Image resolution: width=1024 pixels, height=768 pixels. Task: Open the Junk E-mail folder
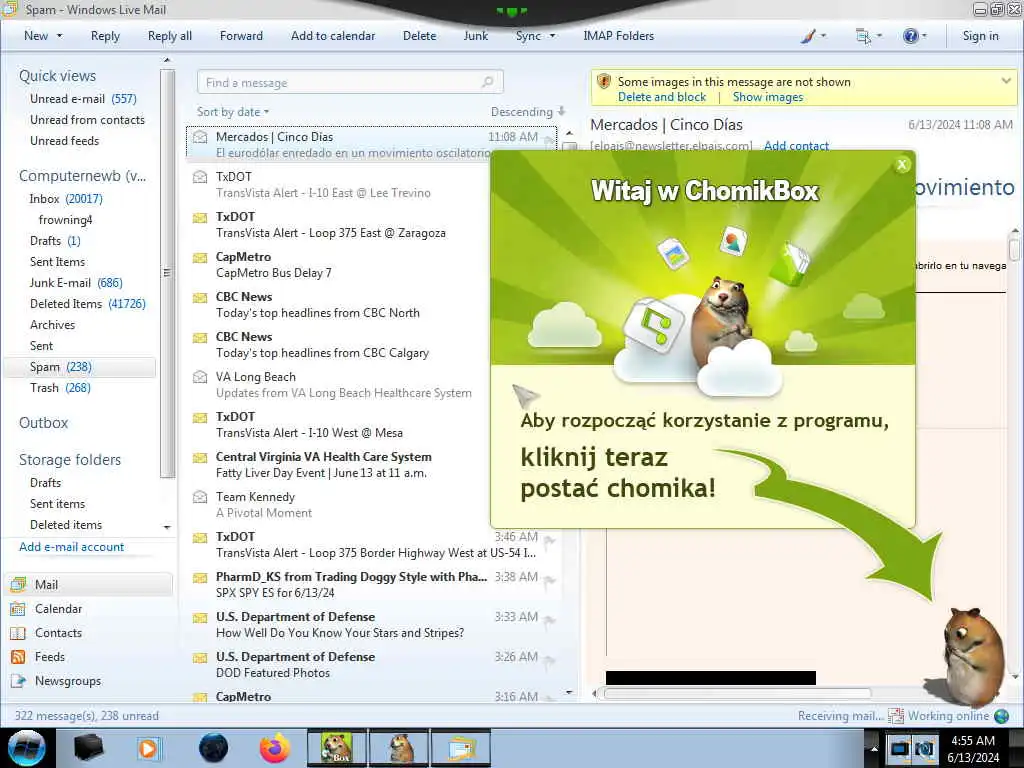tap(76, 283)
